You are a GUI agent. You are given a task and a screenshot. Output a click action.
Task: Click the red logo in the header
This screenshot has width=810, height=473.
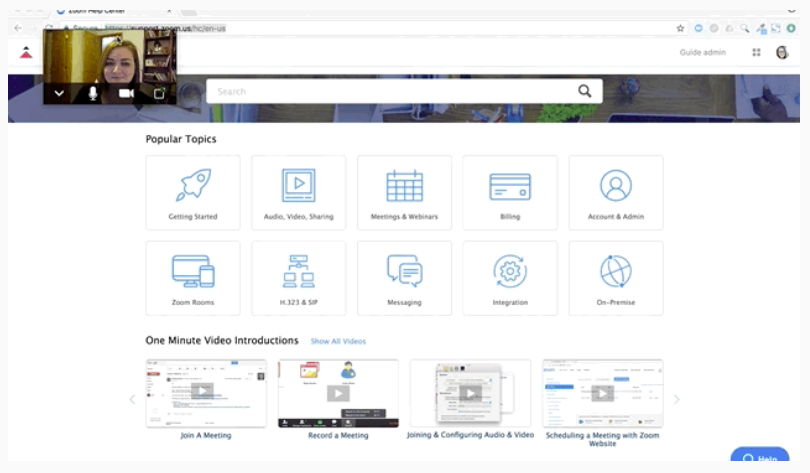coord(26,52)
